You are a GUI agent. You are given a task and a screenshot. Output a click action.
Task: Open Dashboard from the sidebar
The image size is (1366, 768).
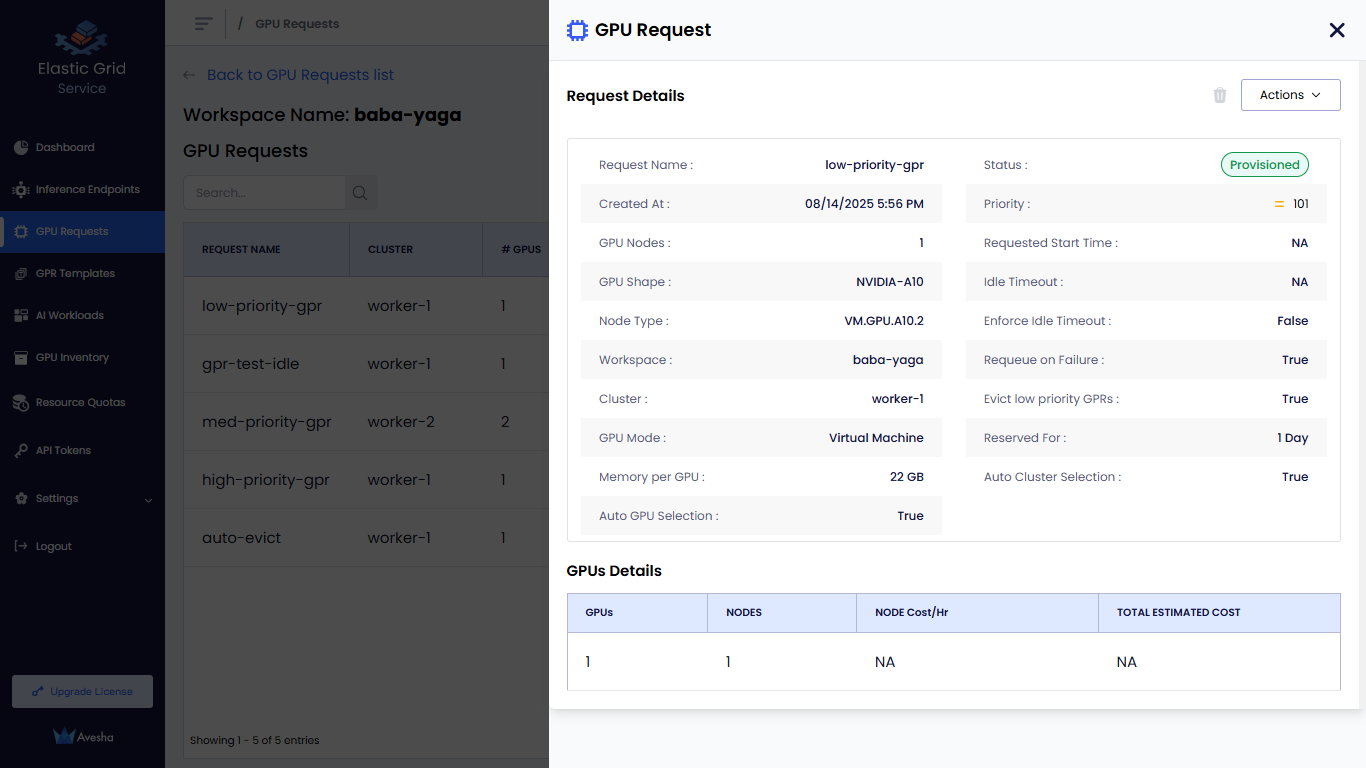(65, 147)
